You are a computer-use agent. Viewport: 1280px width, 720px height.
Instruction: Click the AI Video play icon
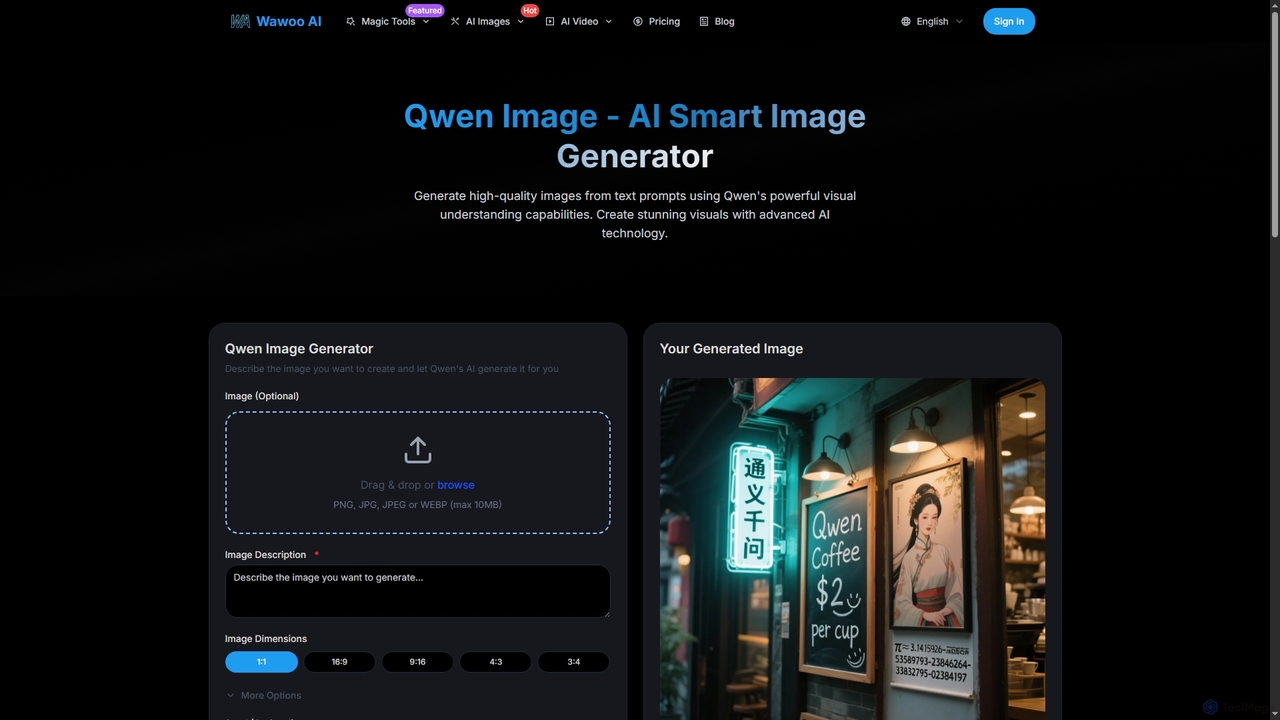click(550, 21)
